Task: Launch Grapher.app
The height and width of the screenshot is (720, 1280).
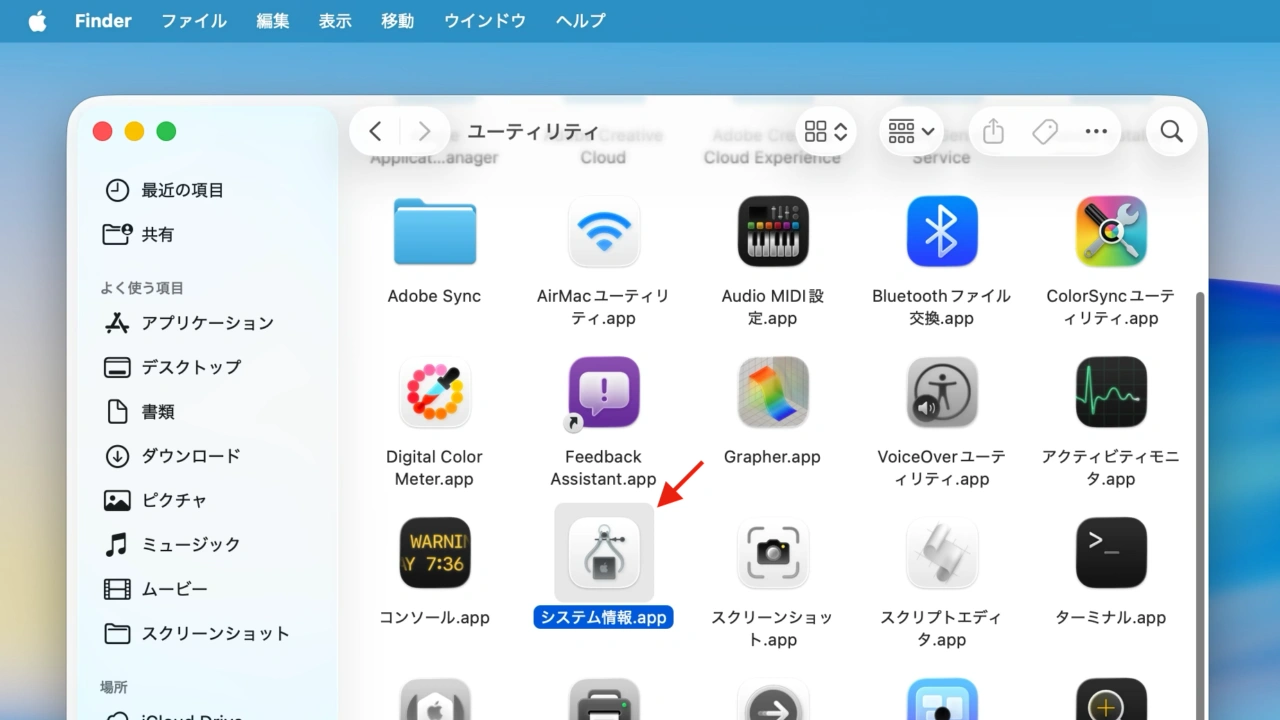Action: point(772,392)
